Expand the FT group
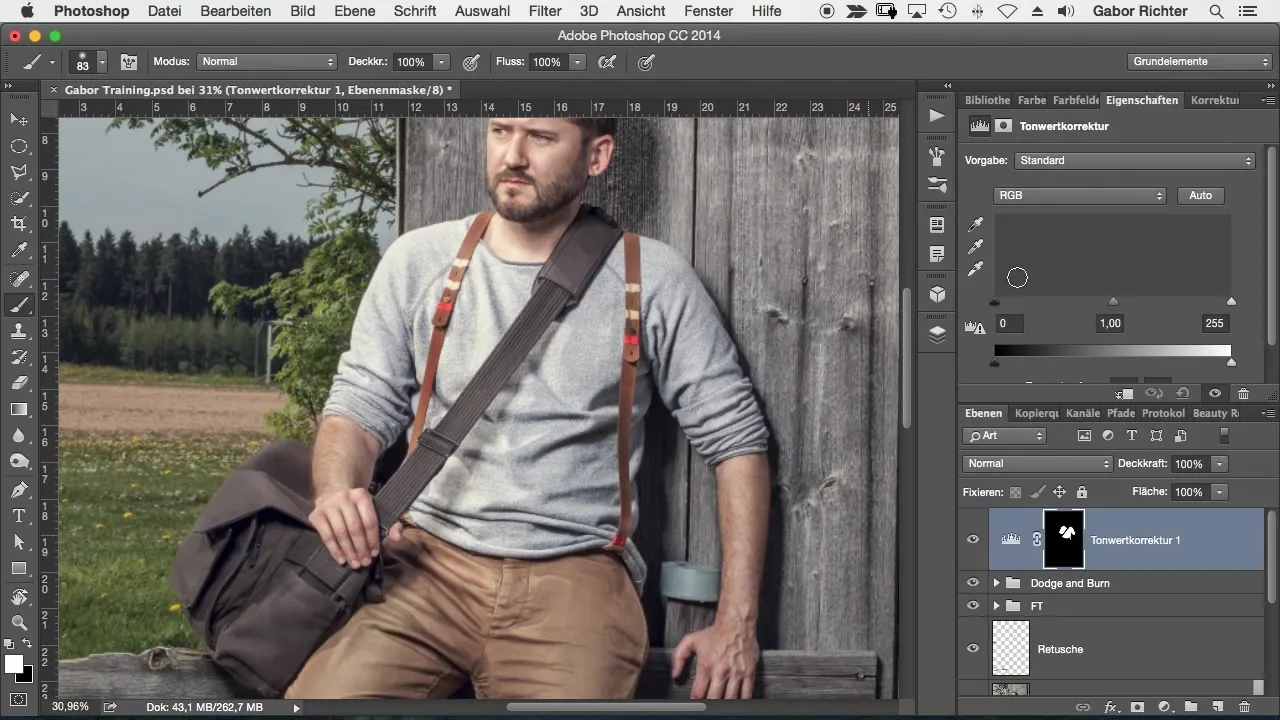This screenshot has width=1280, height=720. click(996, 606)
